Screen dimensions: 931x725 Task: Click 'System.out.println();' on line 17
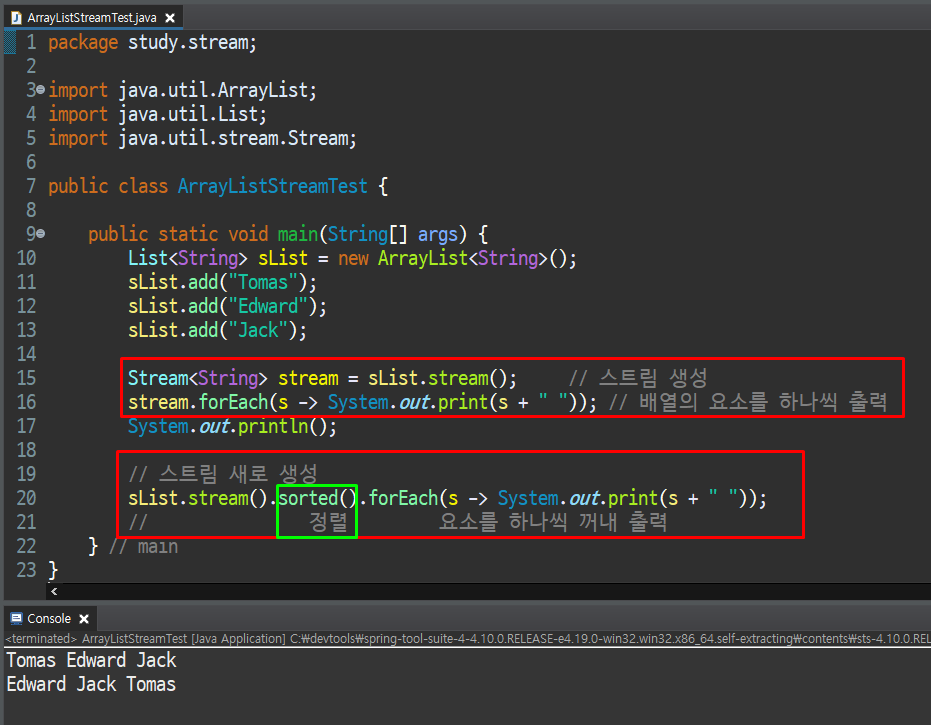pyautogui.click(x=232, y=426)
